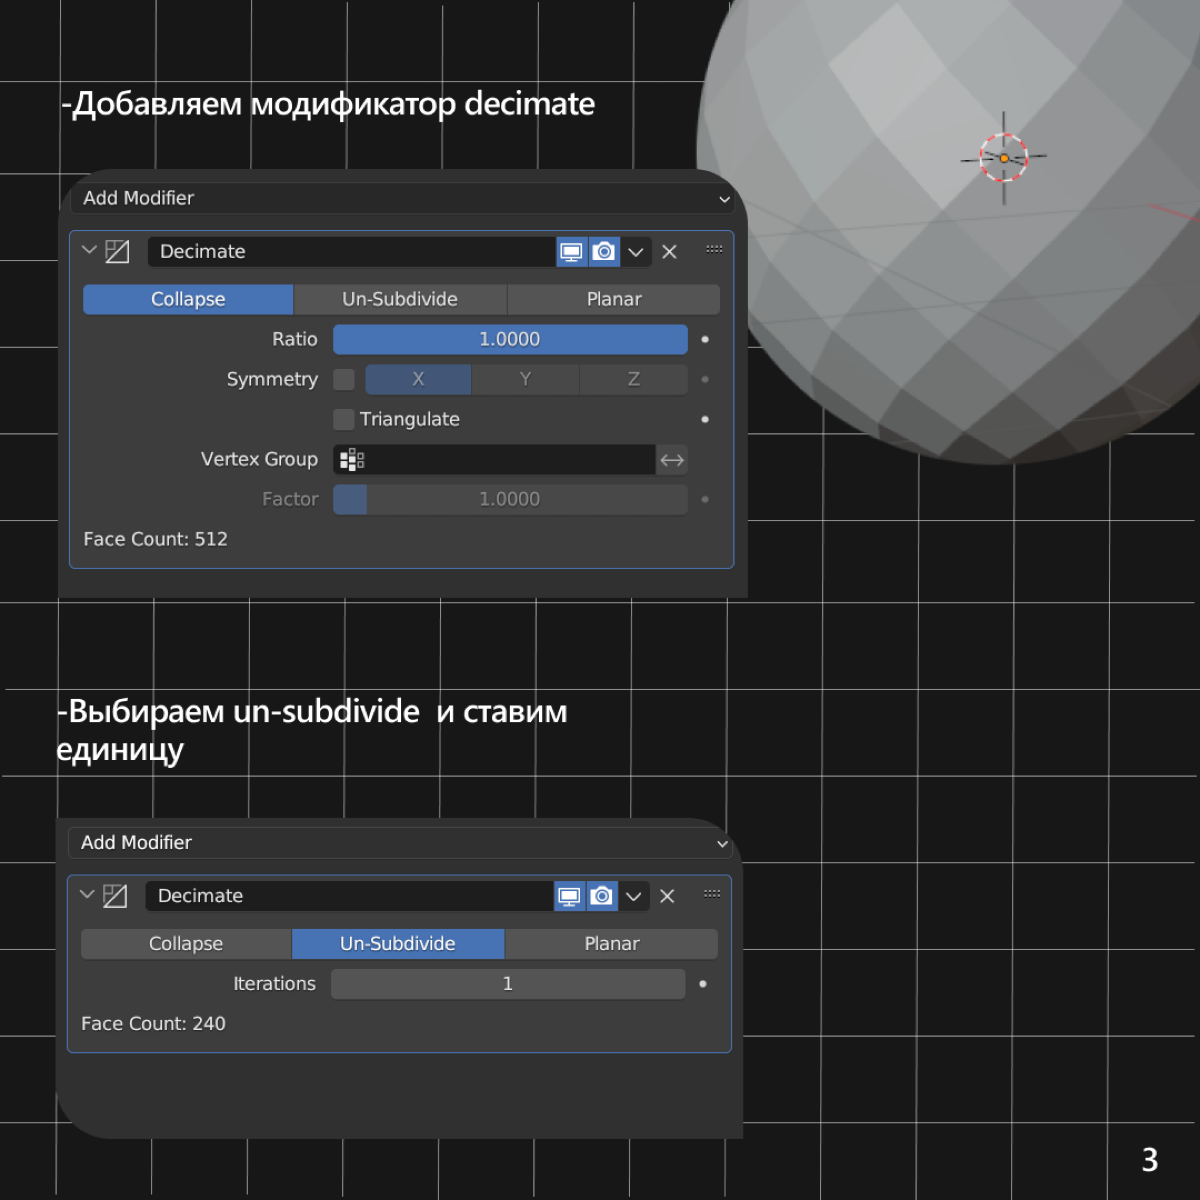Enable the Symmetry checkbox

pyautogui.click(x=343, y=379)
